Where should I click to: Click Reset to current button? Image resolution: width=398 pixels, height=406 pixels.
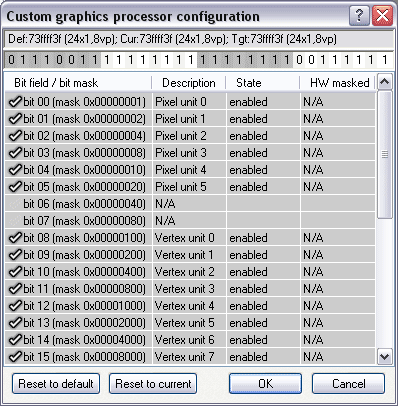click(x=153, y=384)
